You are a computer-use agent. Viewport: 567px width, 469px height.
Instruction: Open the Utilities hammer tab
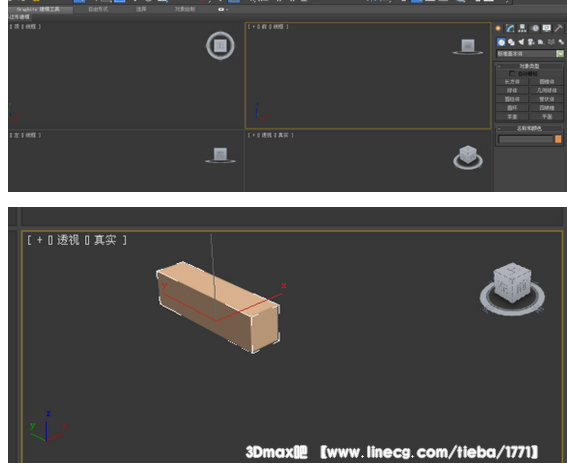tap(559, 28)
